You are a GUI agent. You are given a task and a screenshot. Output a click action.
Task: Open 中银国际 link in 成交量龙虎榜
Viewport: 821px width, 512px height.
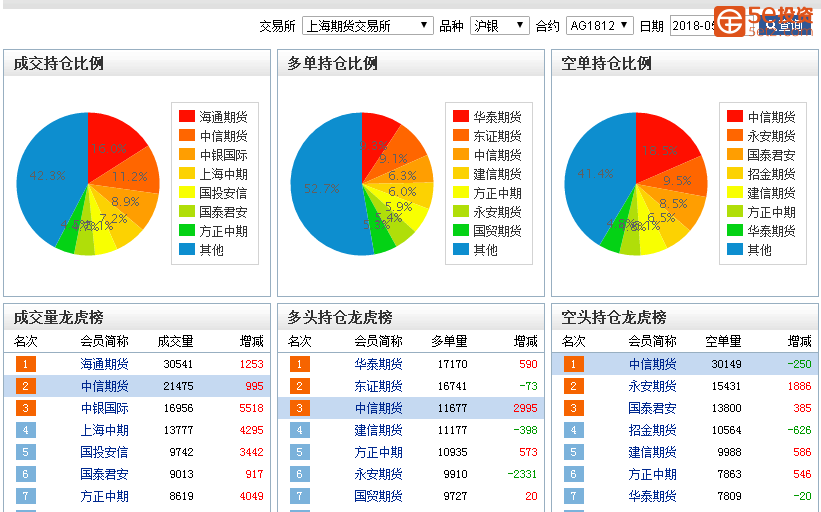point(104,408)
